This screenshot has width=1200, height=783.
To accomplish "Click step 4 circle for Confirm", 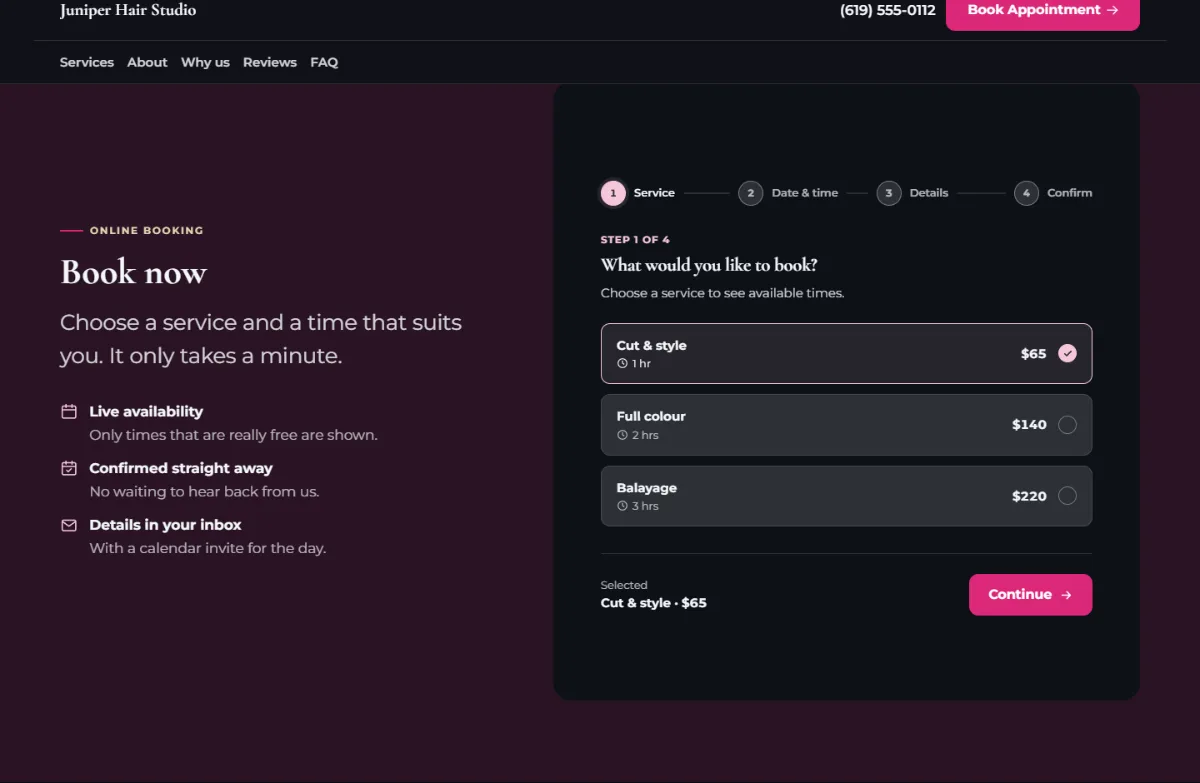I will [x=1026, y=193].
